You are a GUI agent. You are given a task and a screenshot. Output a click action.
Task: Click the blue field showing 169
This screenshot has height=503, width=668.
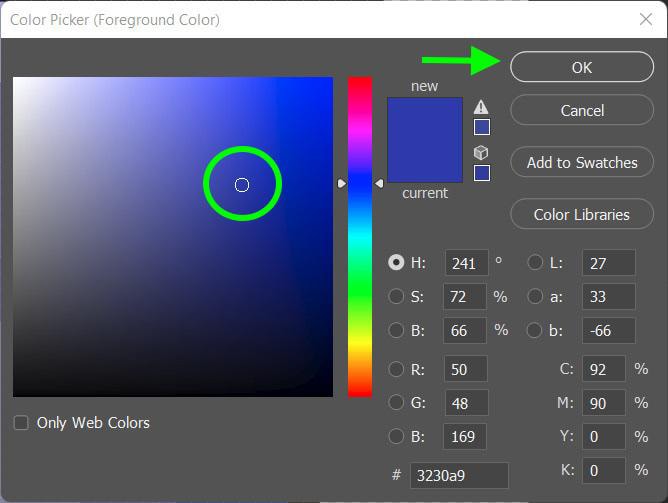tap(465, 436)
